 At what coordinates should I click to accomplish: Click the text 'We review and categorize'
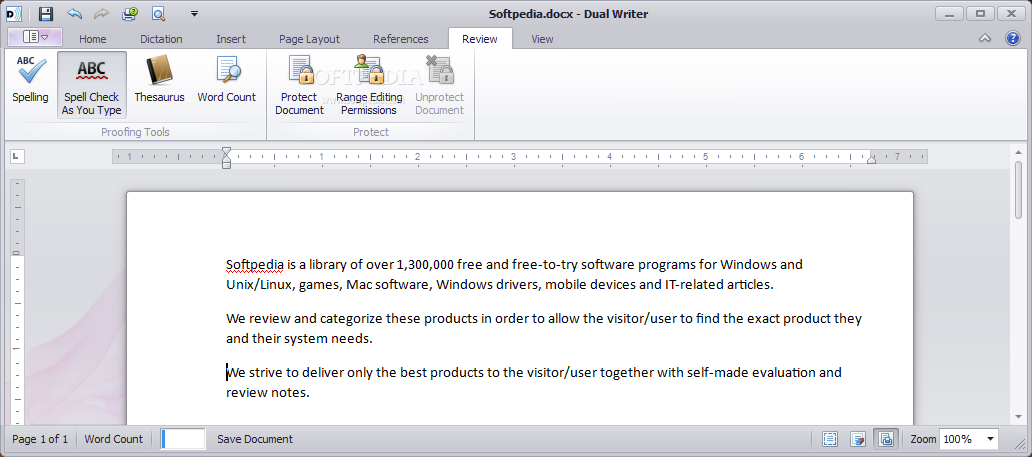304,319
